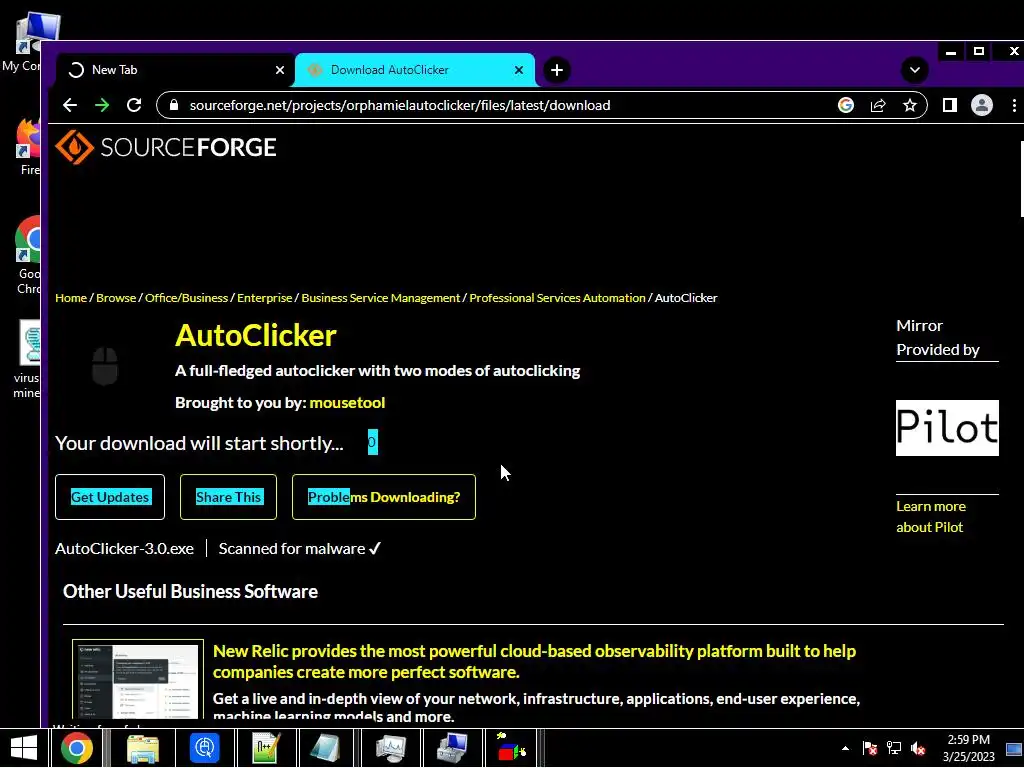
Task: Click the AutoClicker project title
Action: (255, 335)
